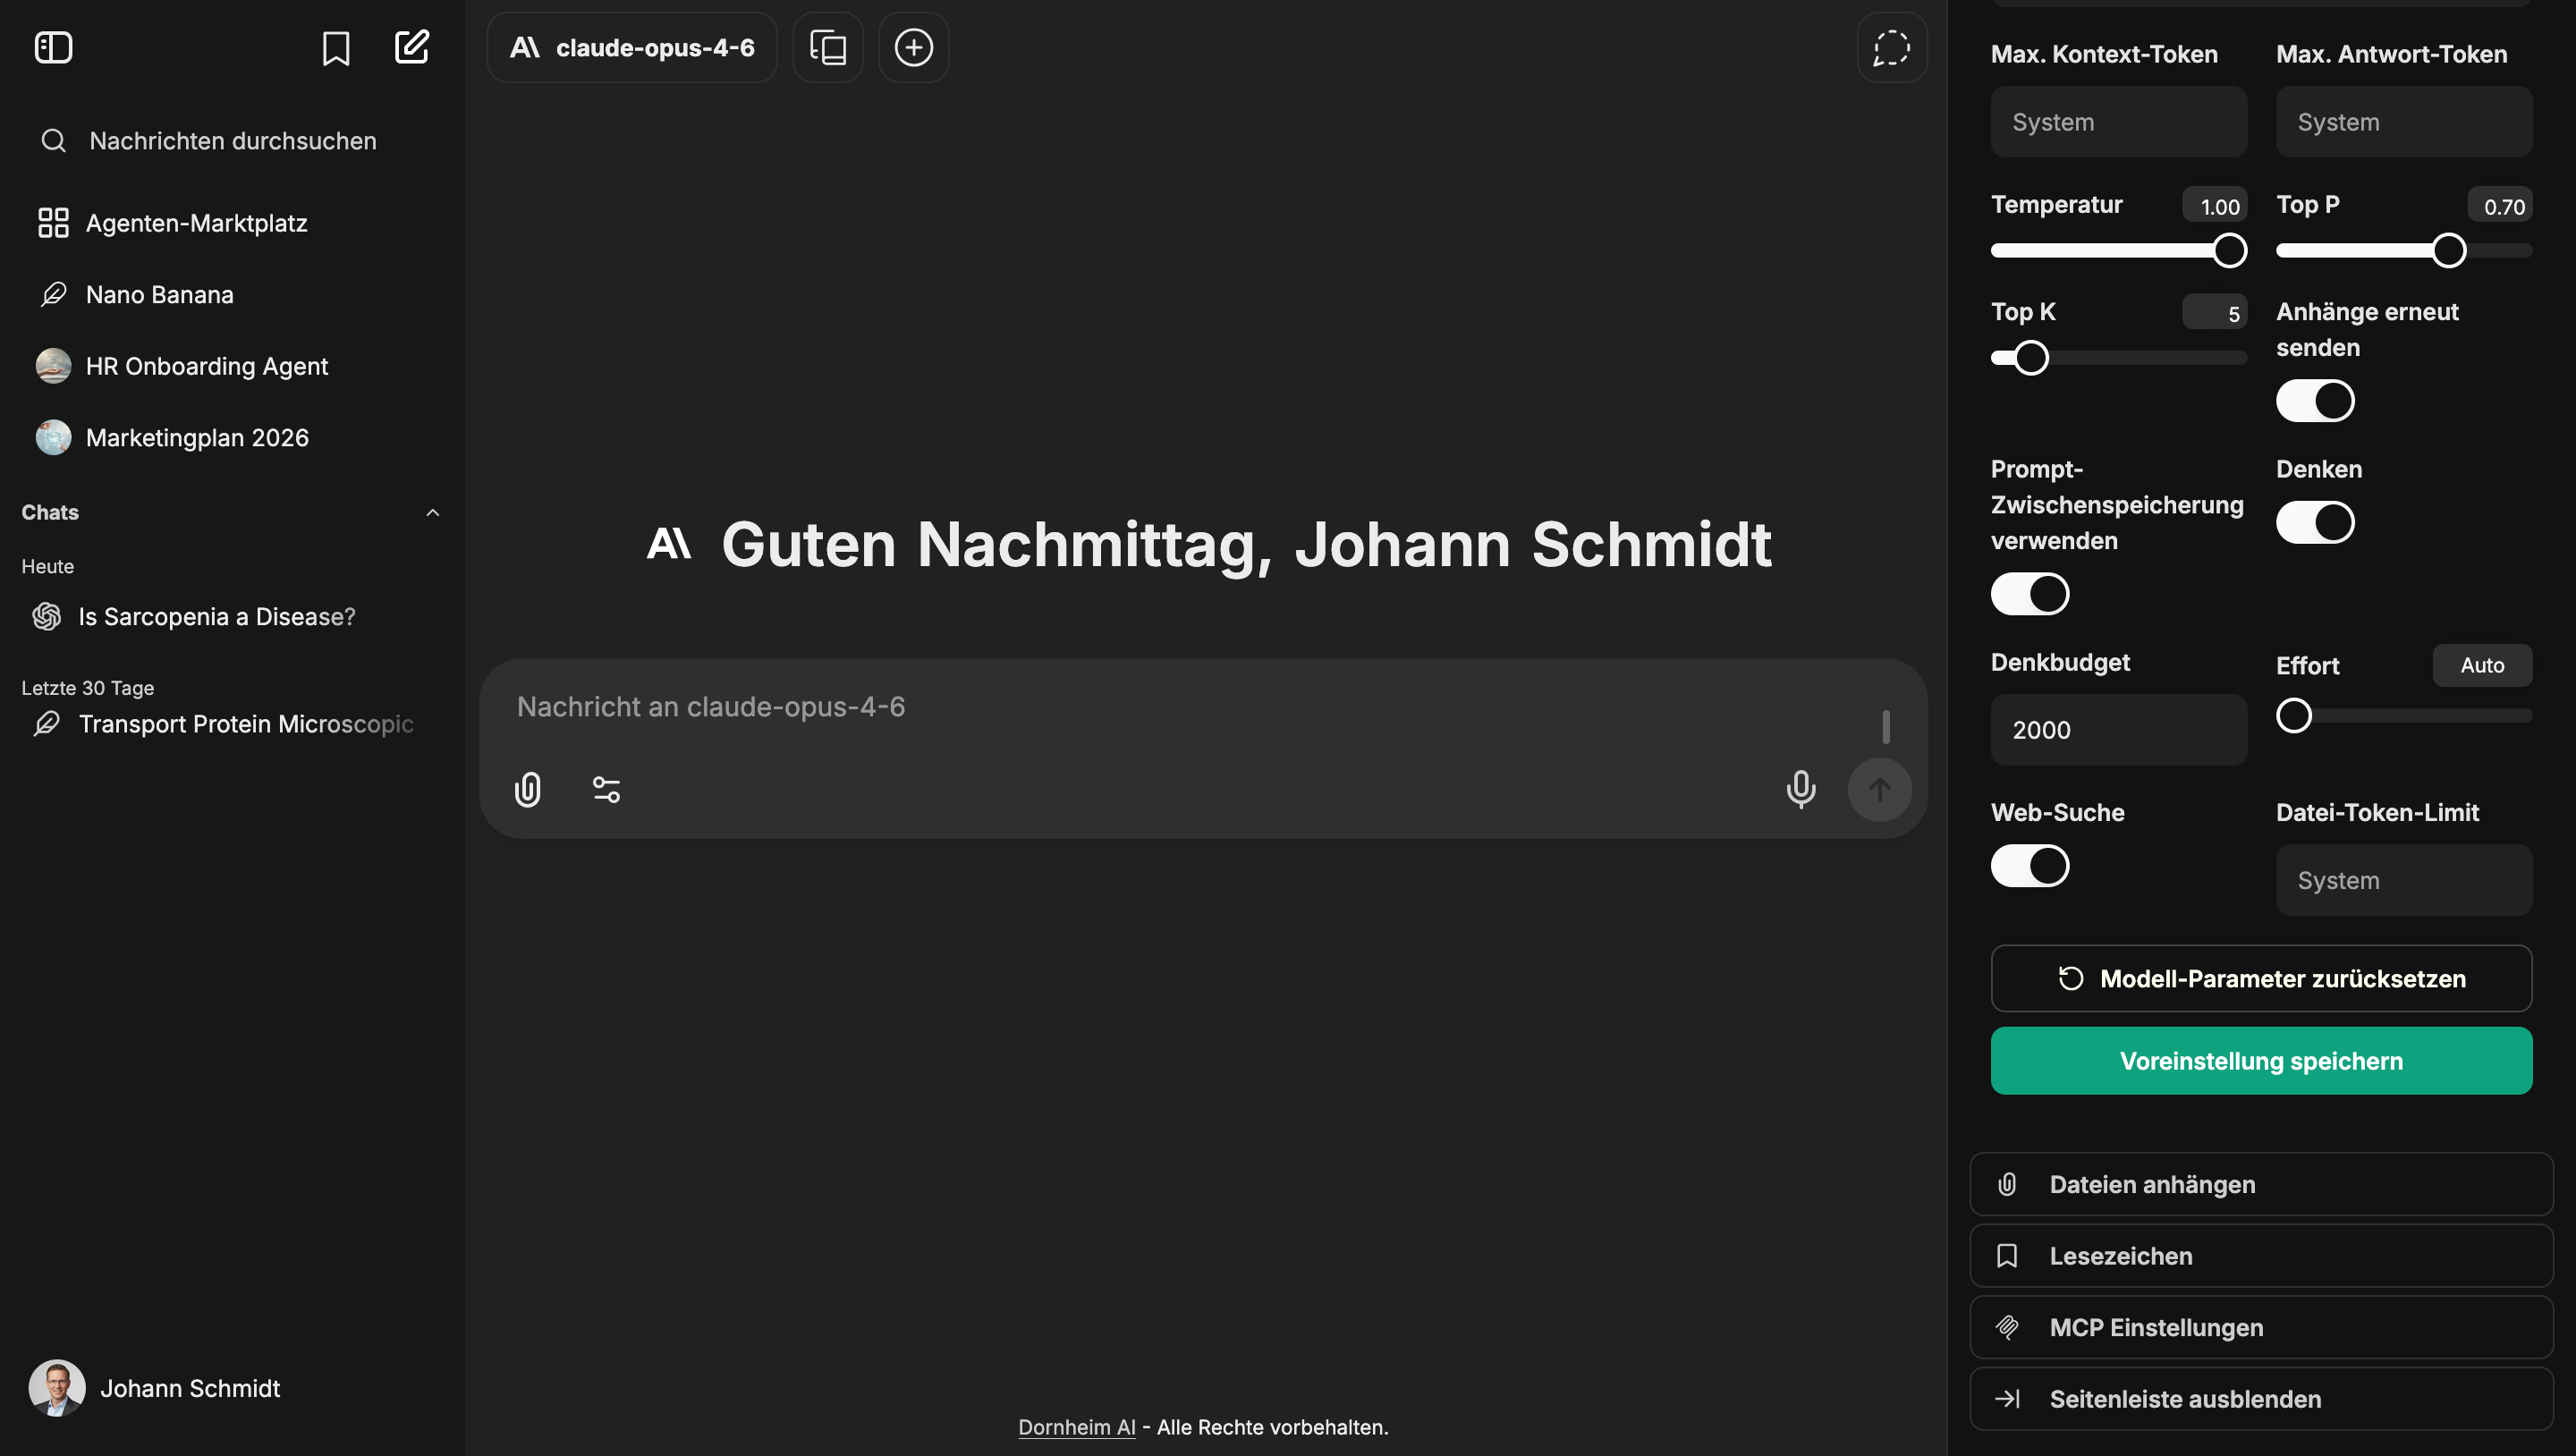Open the compose new chat icon
2576x1456 pixels.
coord(412,46)
